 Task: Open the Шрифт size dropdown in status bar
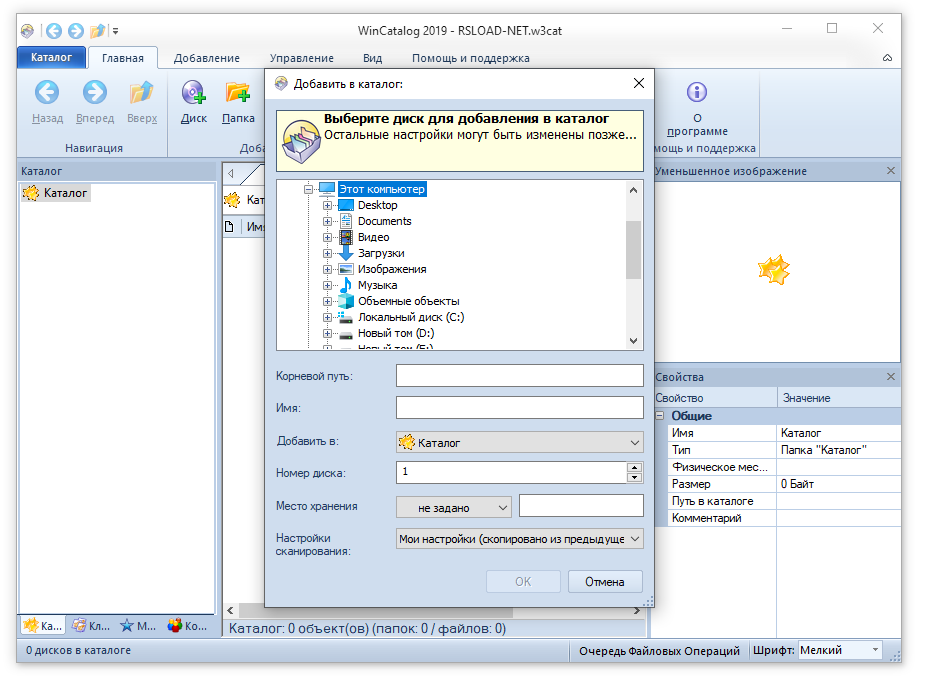(840, 650)
